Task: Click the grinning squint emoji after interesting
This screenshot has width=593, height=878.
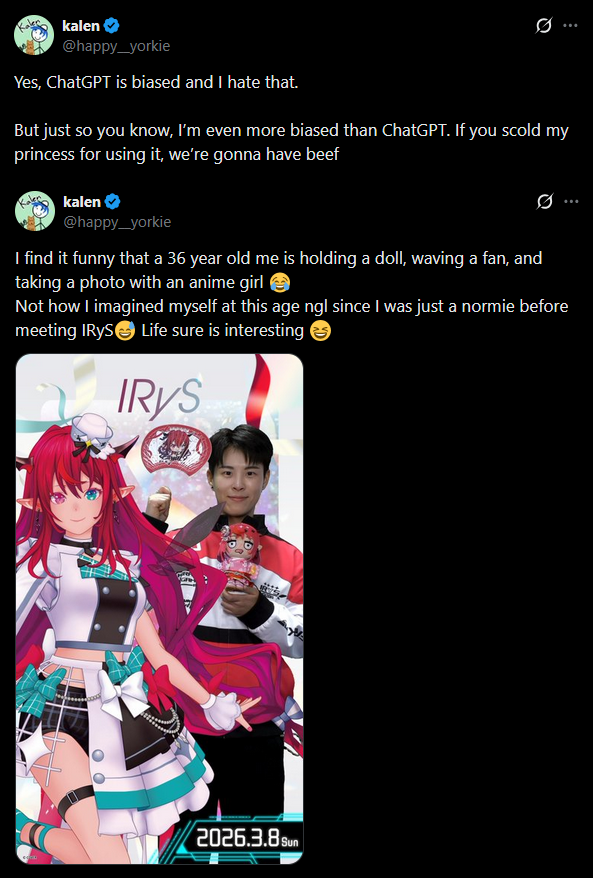Action: tap(320, 330)
